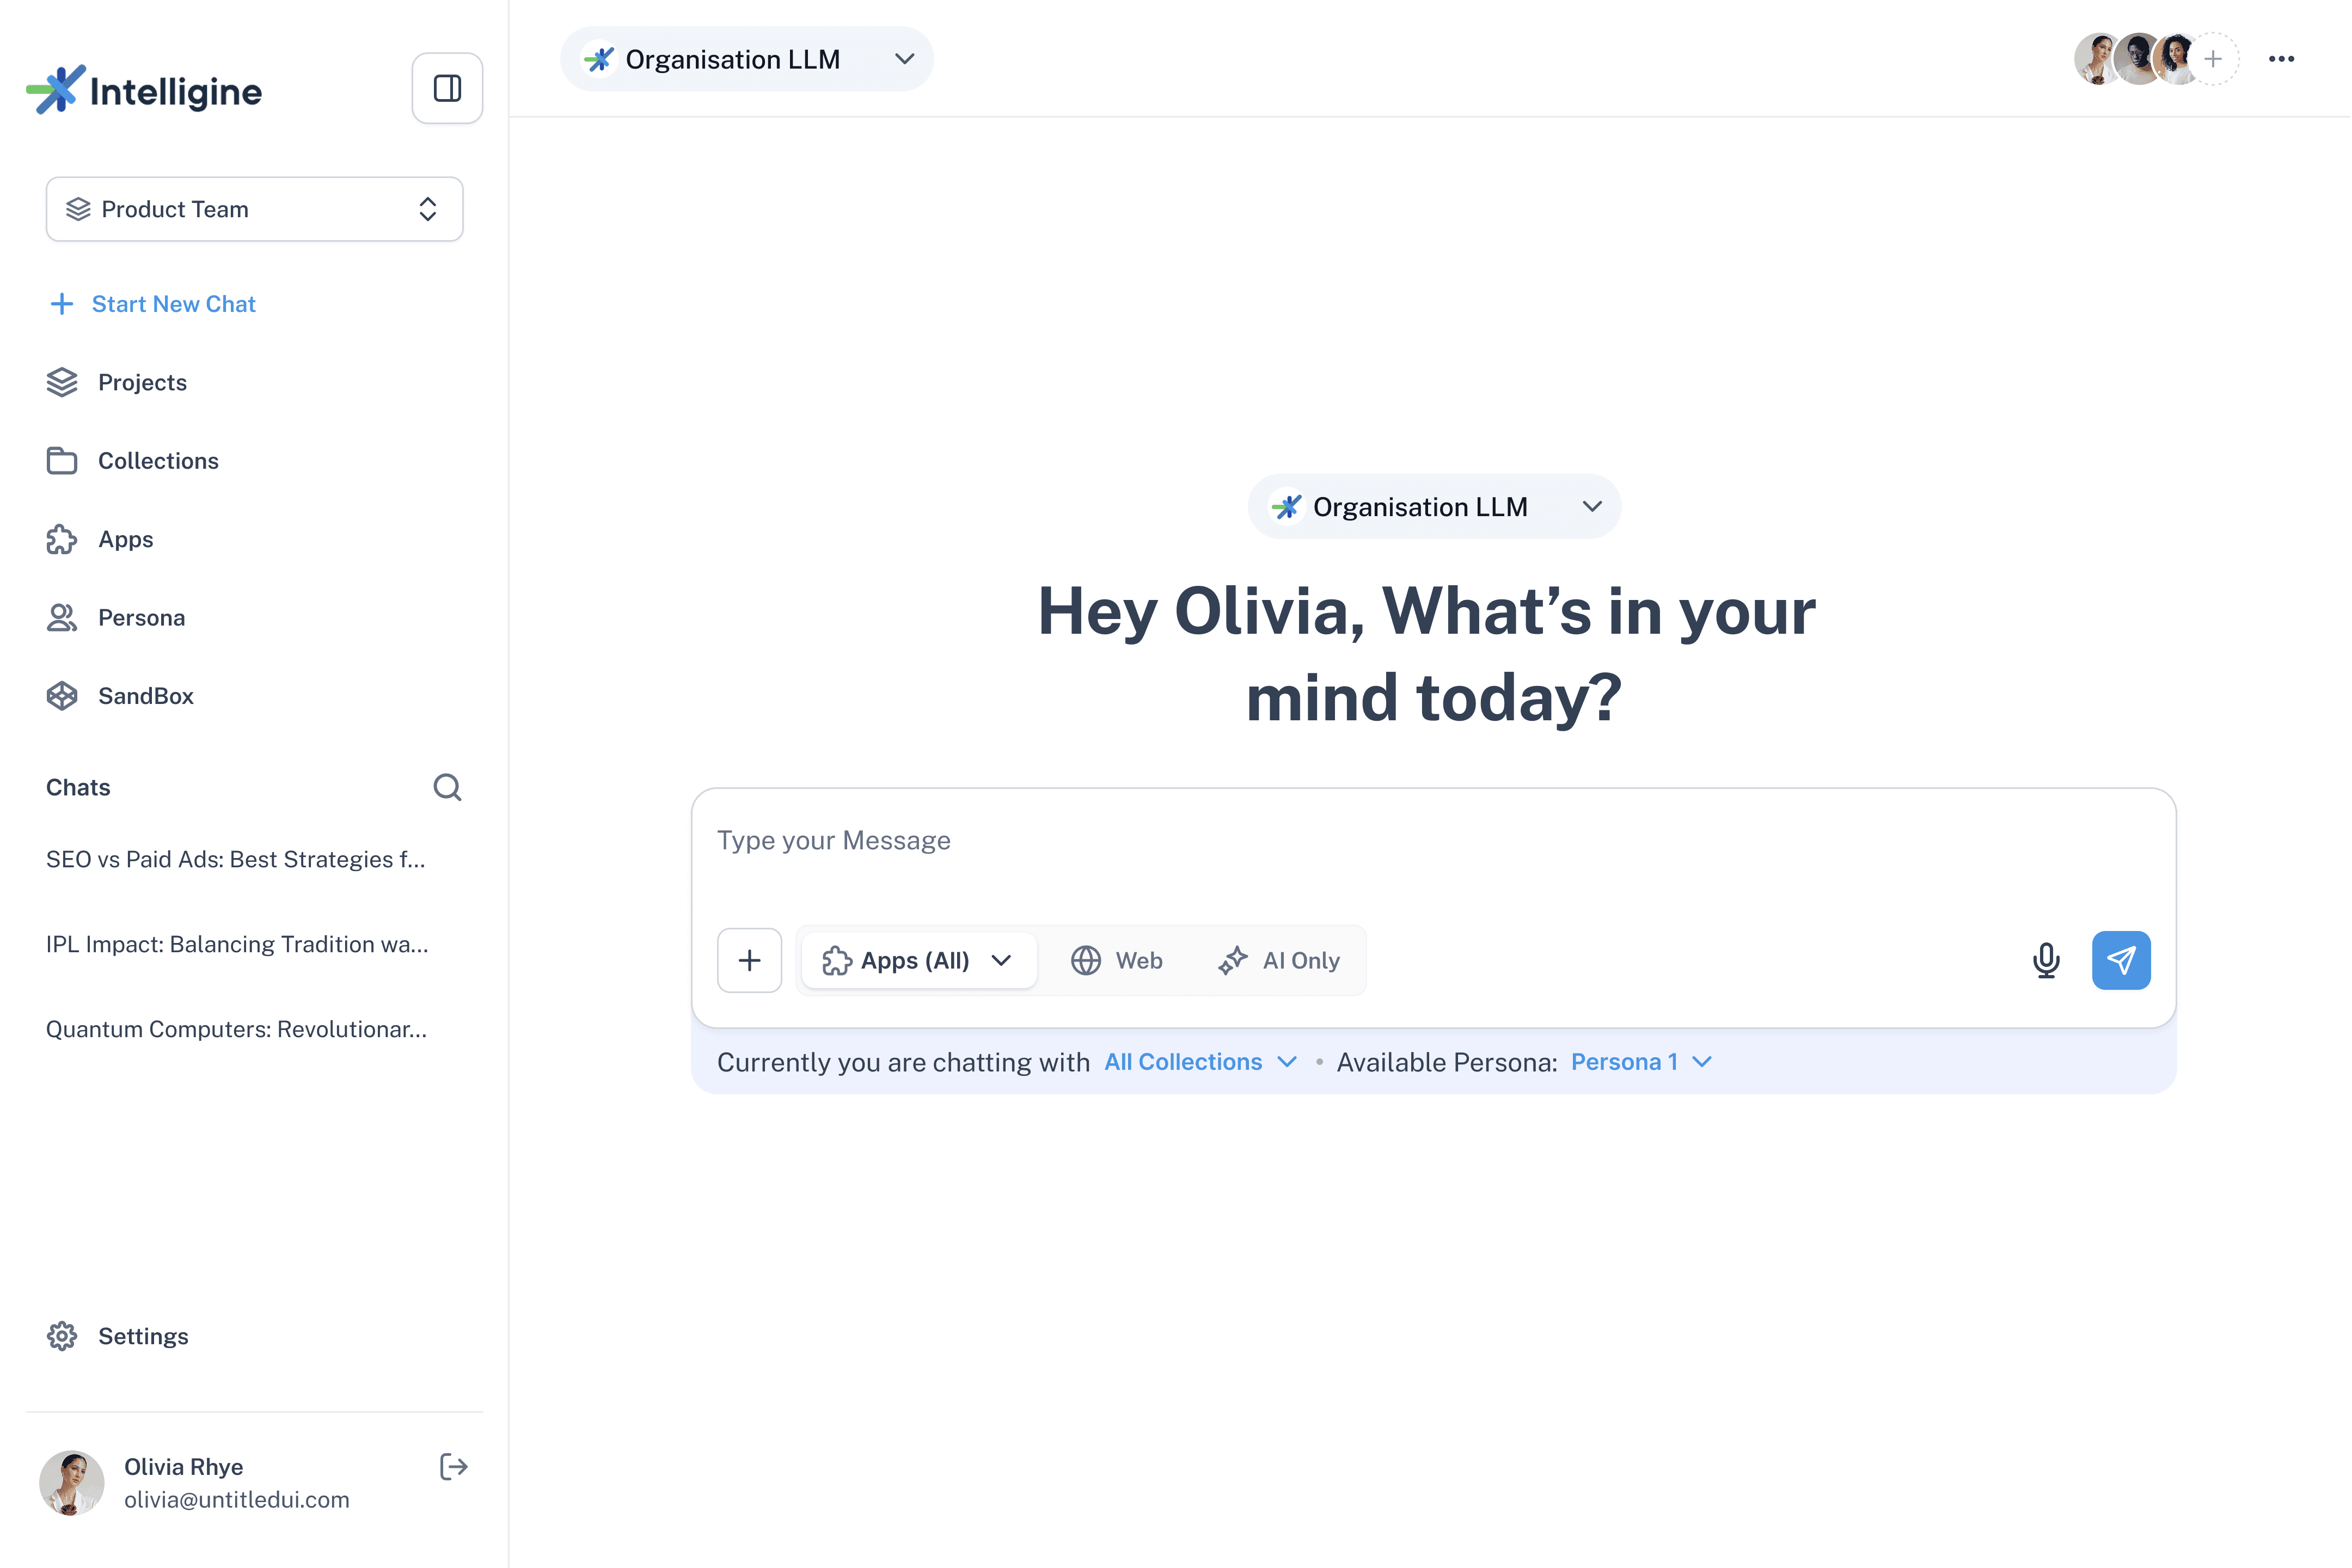Open Product Team workspace selector
The height and width of the screenshot is (1568, 2352).
point(254,209)
